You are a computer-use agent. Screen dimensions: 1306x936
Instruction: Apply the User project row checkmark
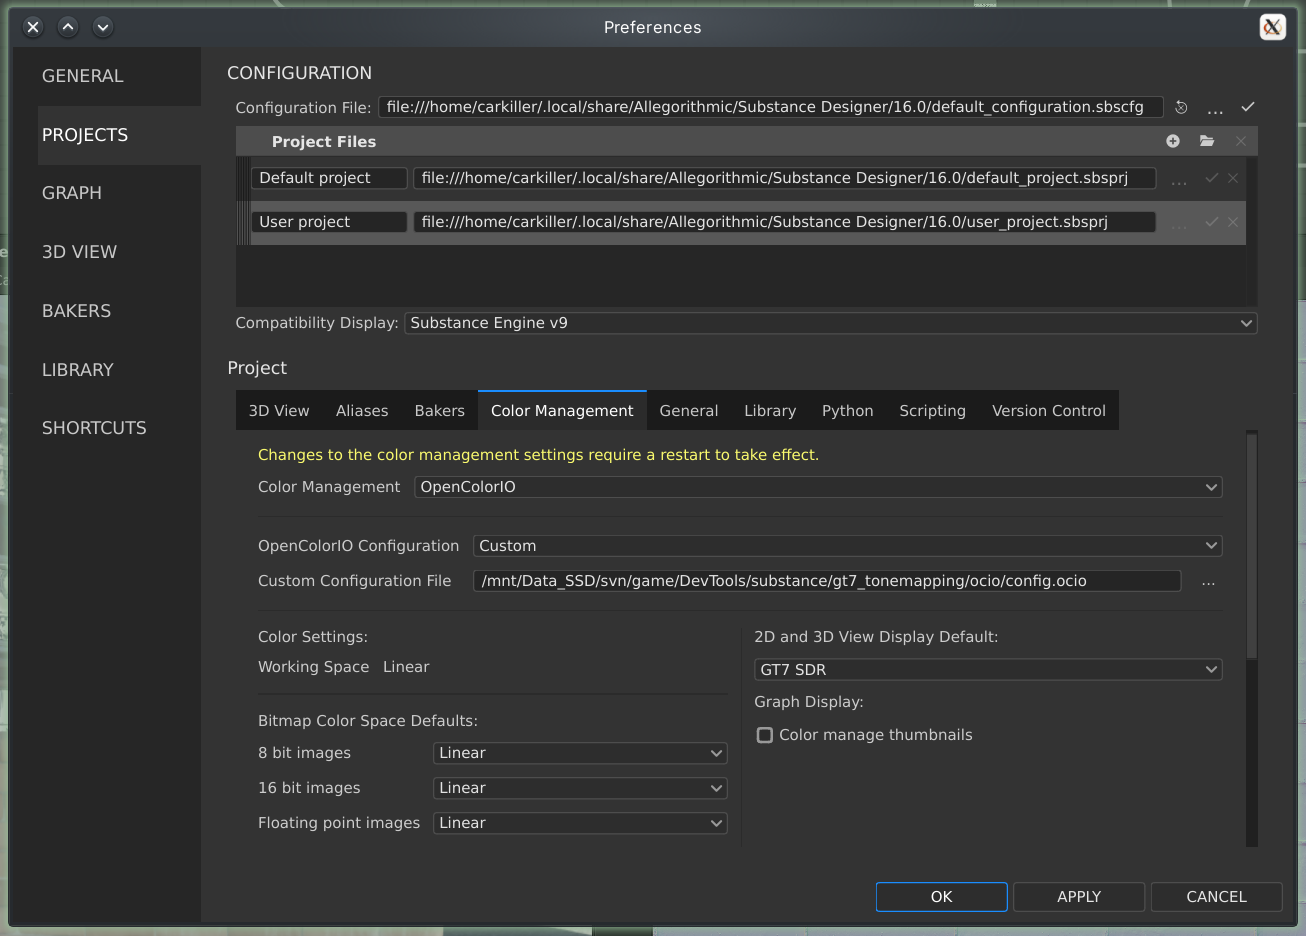(1211, 222)
